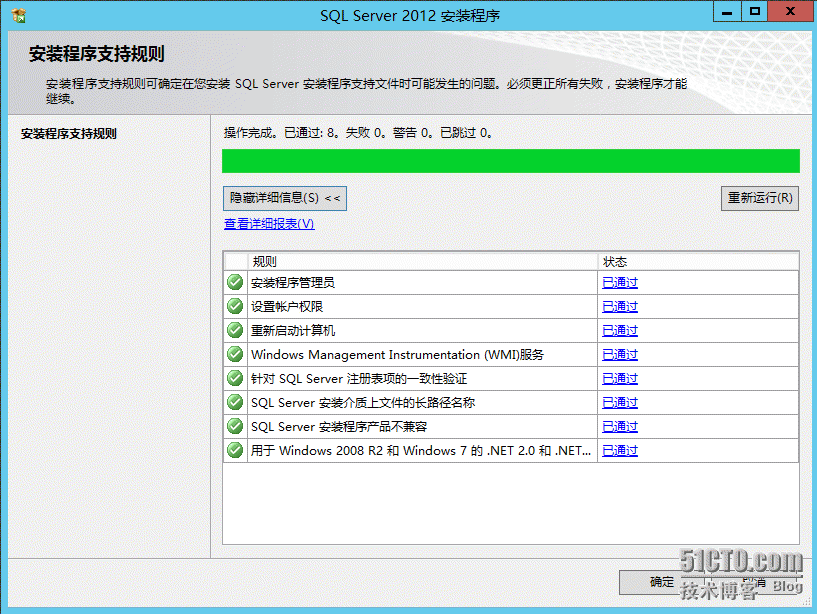Open 已通过 link for 注册表项的一致性验证
This screenshot has height=614, width=817.
pyautogui.click(x=620, y=378)
